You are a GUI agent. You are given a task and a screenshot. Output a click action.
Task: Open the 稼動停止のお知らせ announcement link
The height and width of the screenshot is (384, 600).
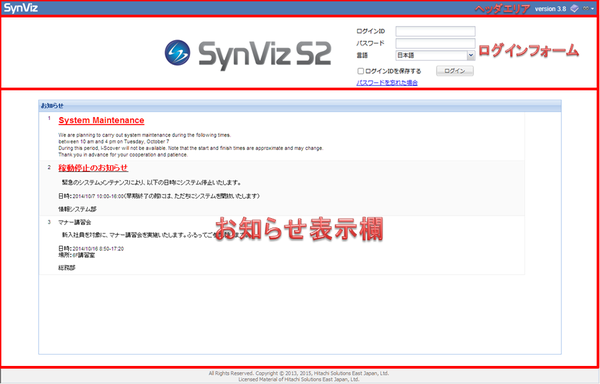(x=93, y=168)
